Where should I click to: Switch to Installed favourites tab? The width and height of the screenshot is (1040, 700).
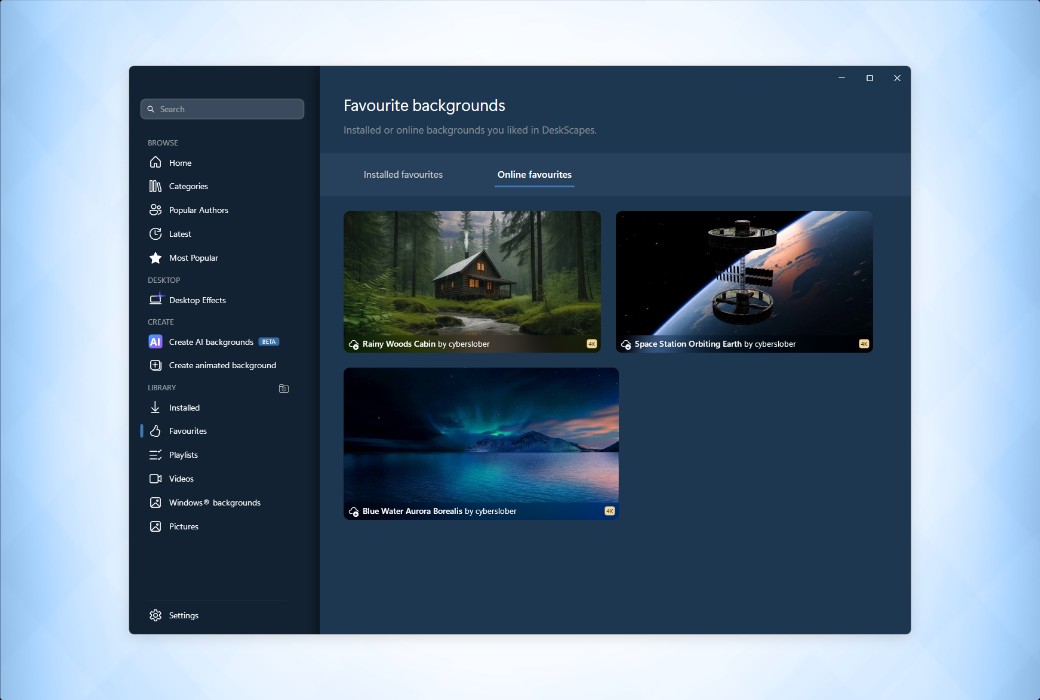(403, 175)
